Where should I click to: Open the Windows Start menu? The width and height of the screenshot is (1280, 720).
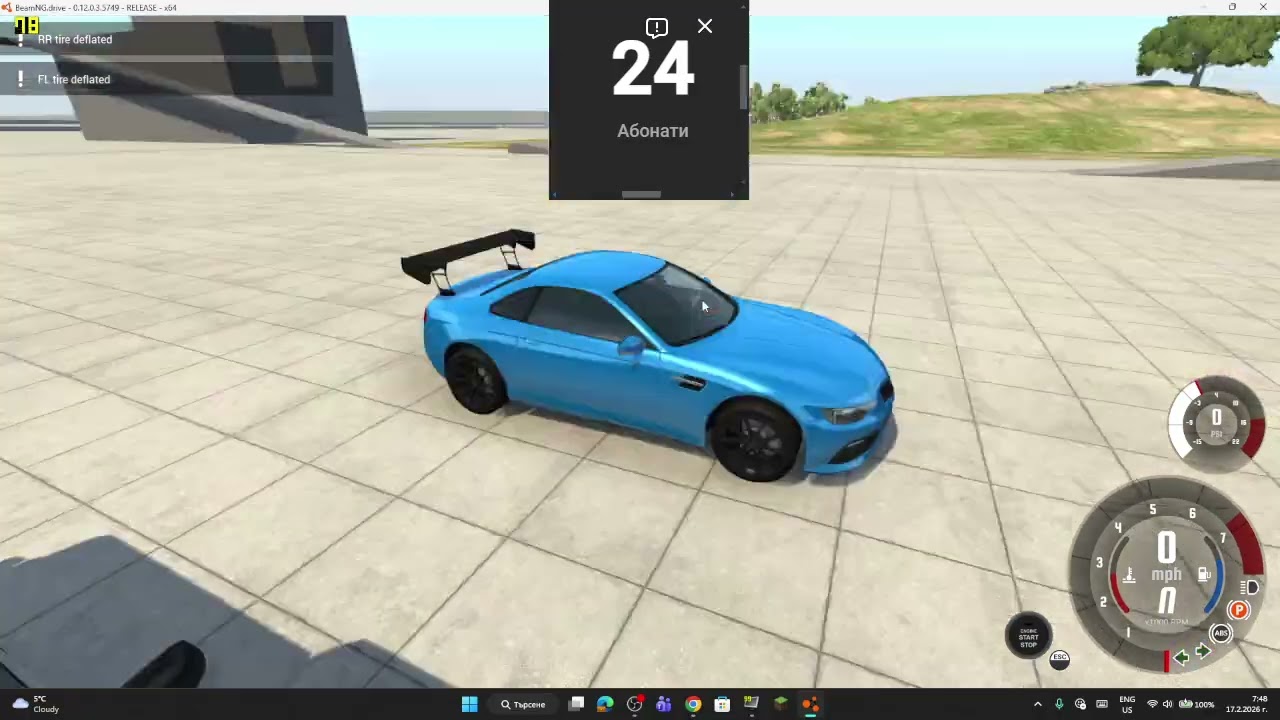tap(469, 704)
